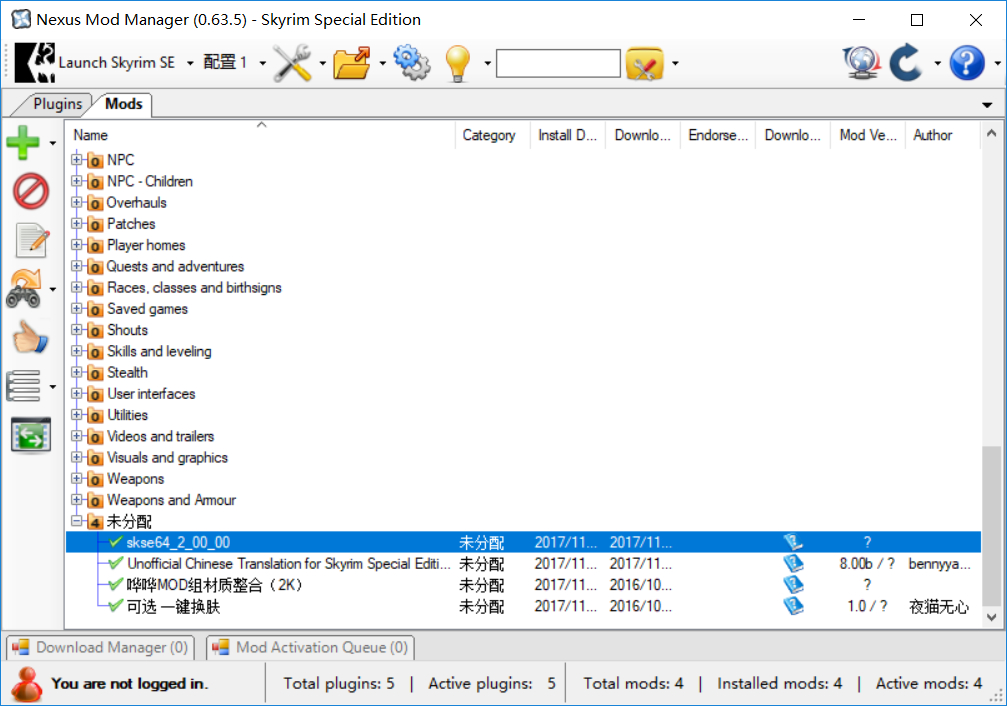Click the notepad edit mod icon
This screenshot has height=706, width=1007.
click(31, 240)
